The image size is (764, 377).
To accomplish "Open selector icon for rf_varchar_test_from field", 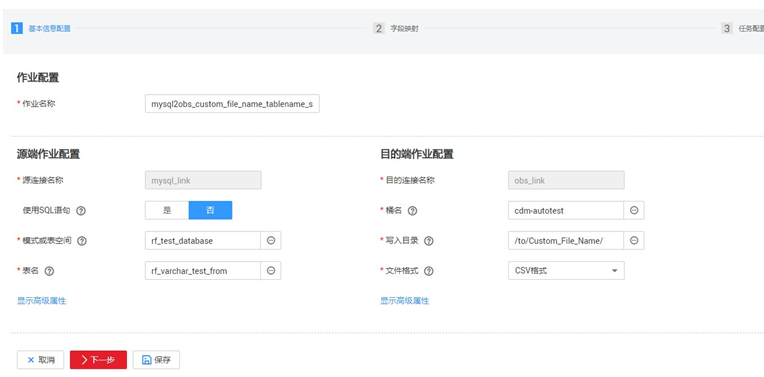I will [271, 271].
